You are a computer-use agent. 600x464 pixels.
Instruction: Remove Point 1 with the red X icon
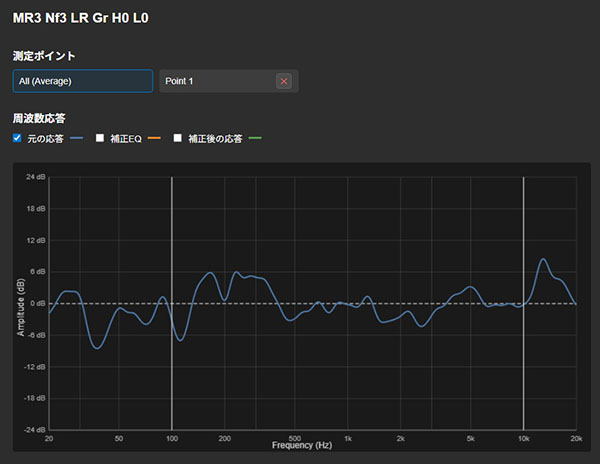click(x=284, y=81)
